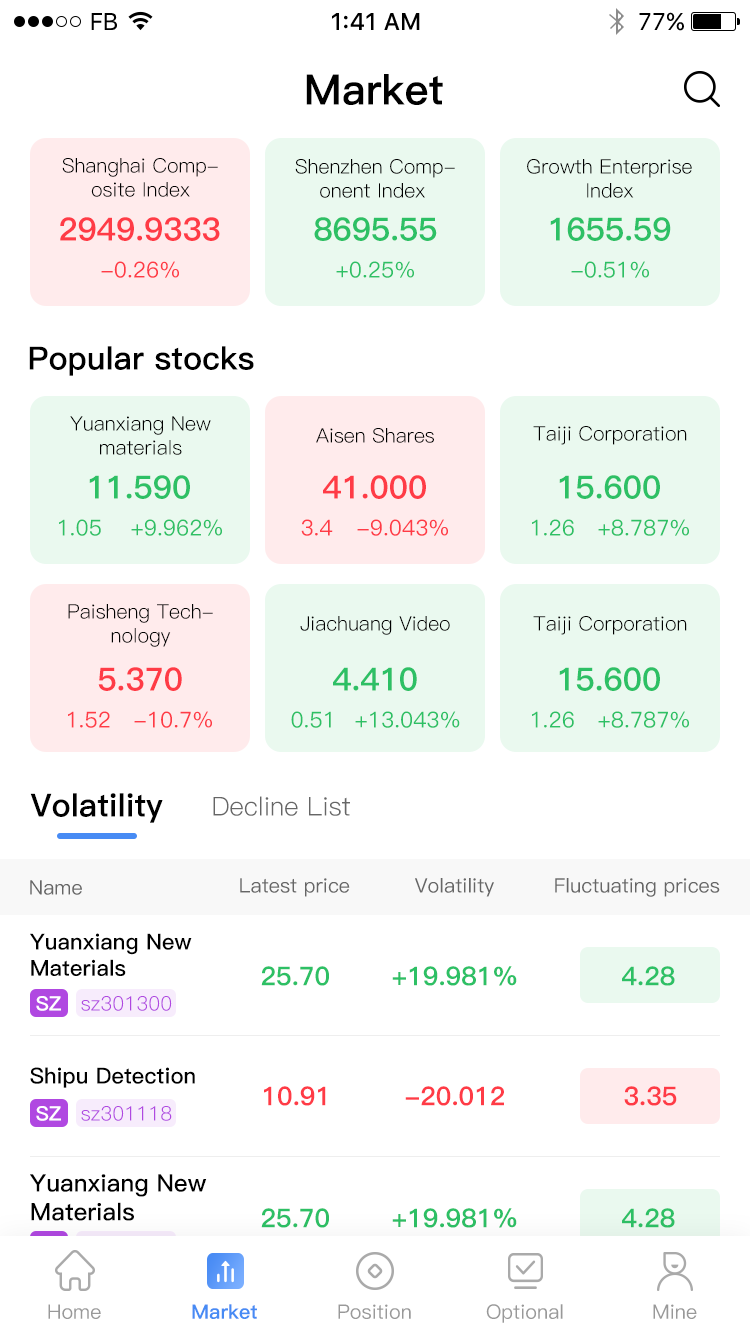The image size is (750, 1334).
Task: Go to the Mine profile icon
Action: 674,1272
